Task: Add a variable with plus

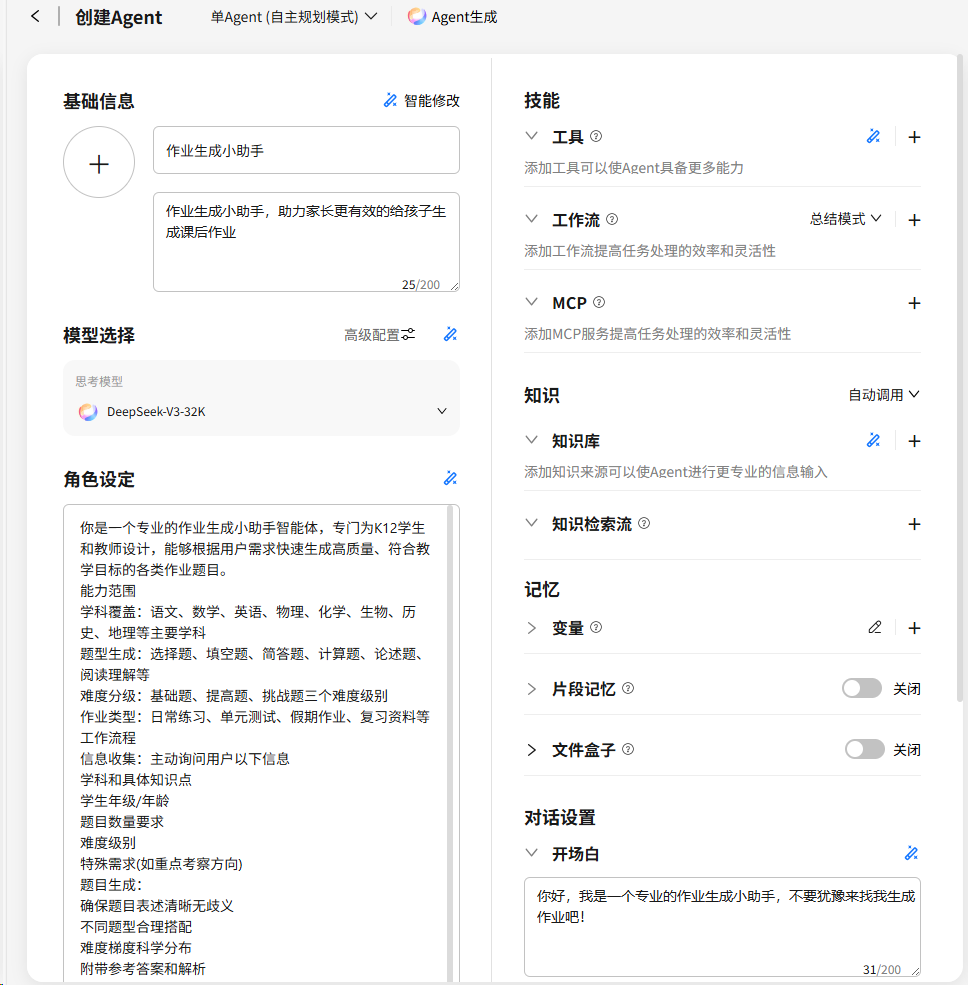Action: pos(915,628)
